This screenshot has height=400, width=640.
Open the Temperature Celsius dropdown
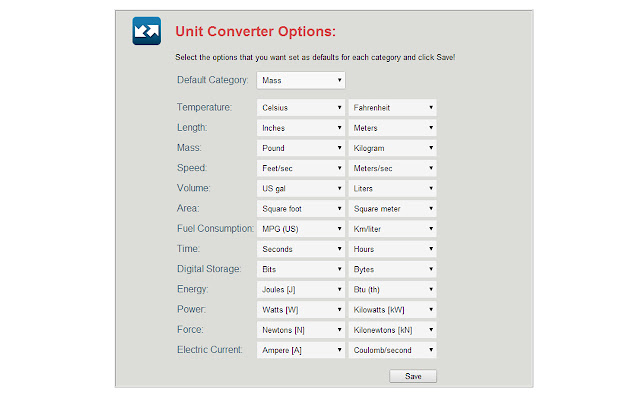coord(301,108)
